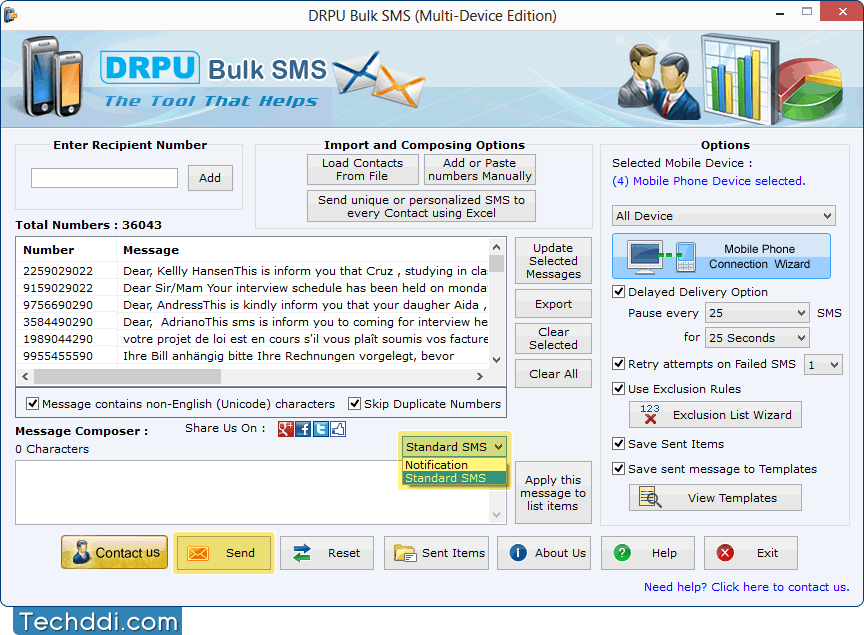864x635 pixels.
Task: Collapse the Standard SMS type dropdown
Action: tap(455, 446)
